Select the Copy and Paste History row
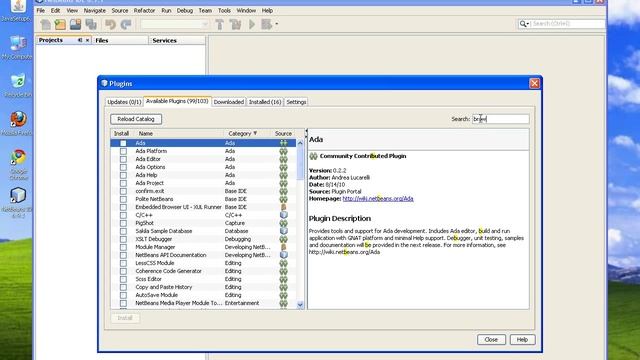The image size is (640, 360). 203,287
